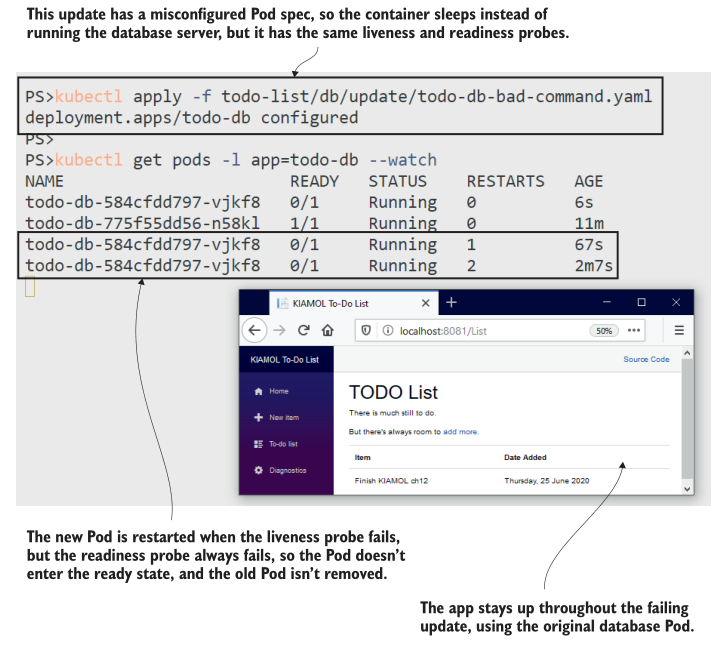Reset the 50% zoom level badge
Screen dimensions: 721x645
(x=604, y=330)
